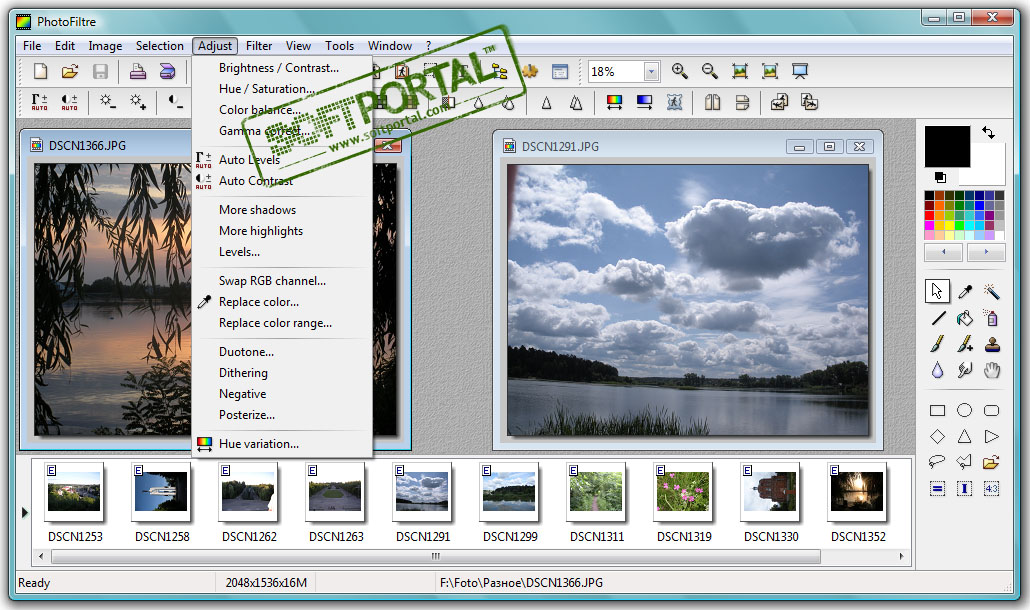Screen dimensions: 1030x610
Task: Choose the Rectangle selection shape
Action: (937, 410)
